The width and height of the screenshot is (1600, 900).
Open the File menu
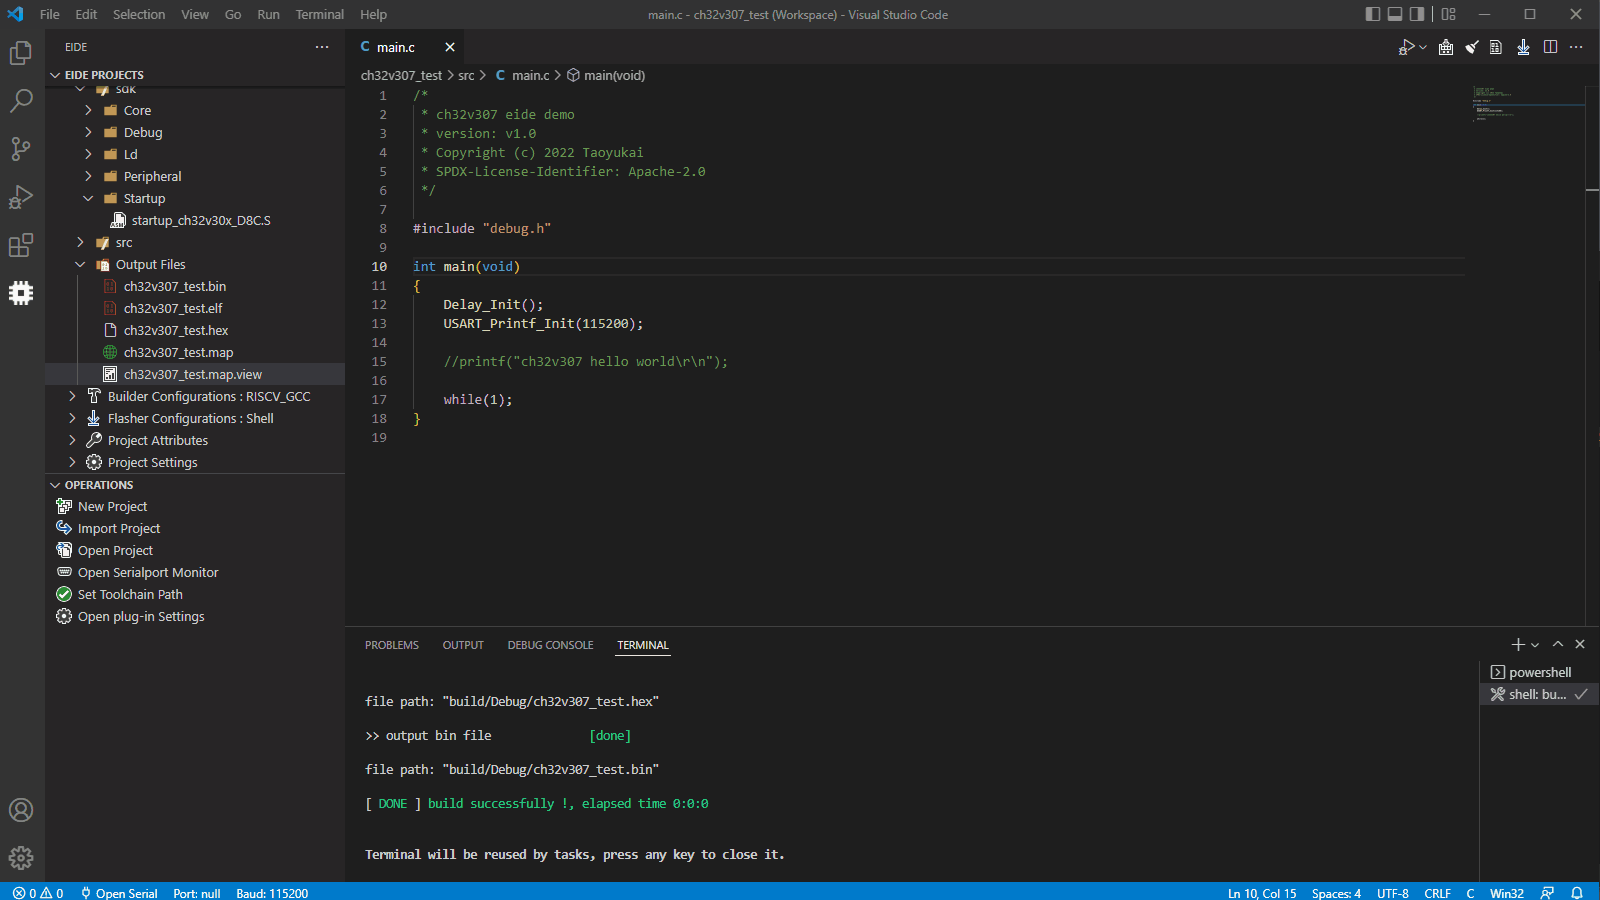[x=50, y=14]
